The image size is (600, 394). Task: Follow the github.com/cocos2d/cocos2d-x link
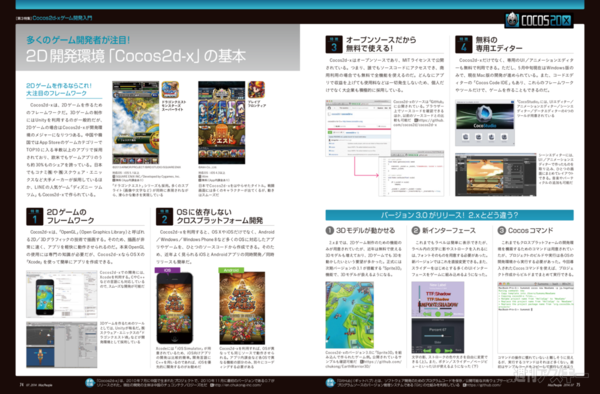point(419,122)
